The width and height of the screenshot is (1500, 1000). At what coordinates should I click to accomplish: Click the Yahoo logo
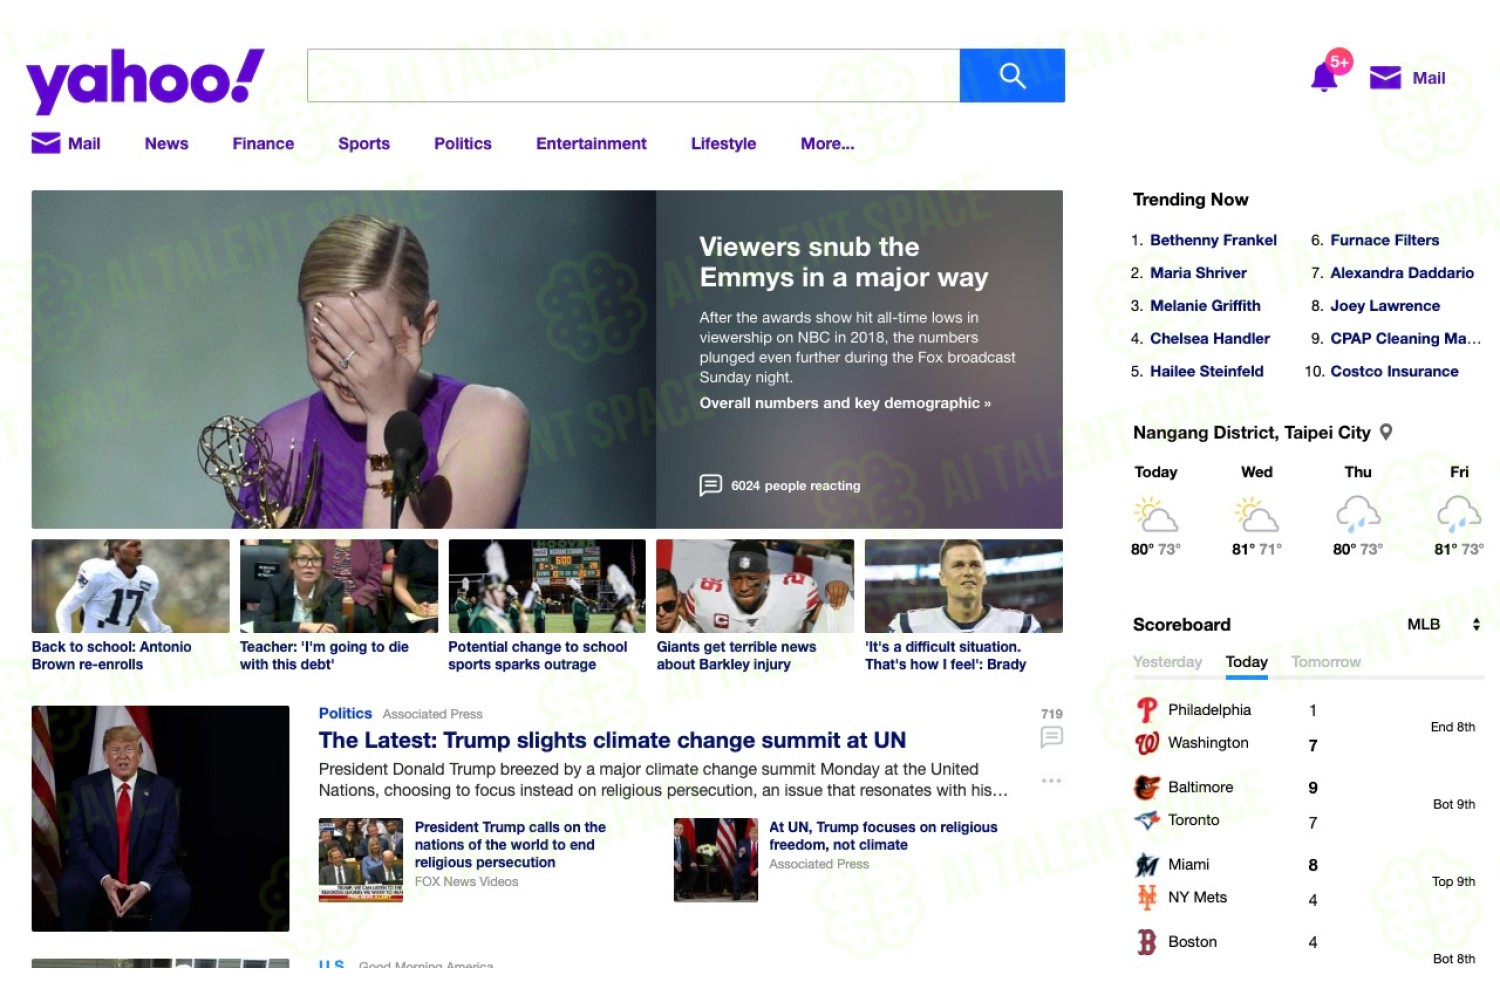[x=145, y=80]
